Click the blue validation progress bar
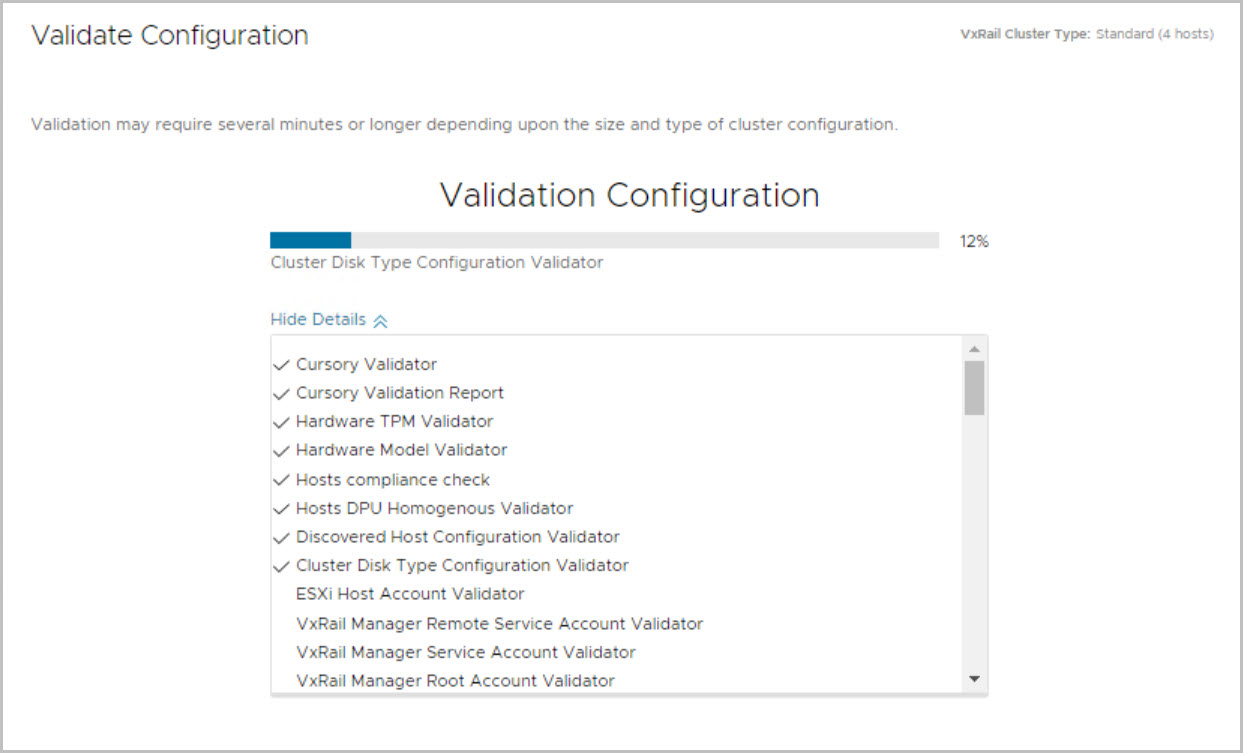The image size is (1243, 753). (310, 240)
